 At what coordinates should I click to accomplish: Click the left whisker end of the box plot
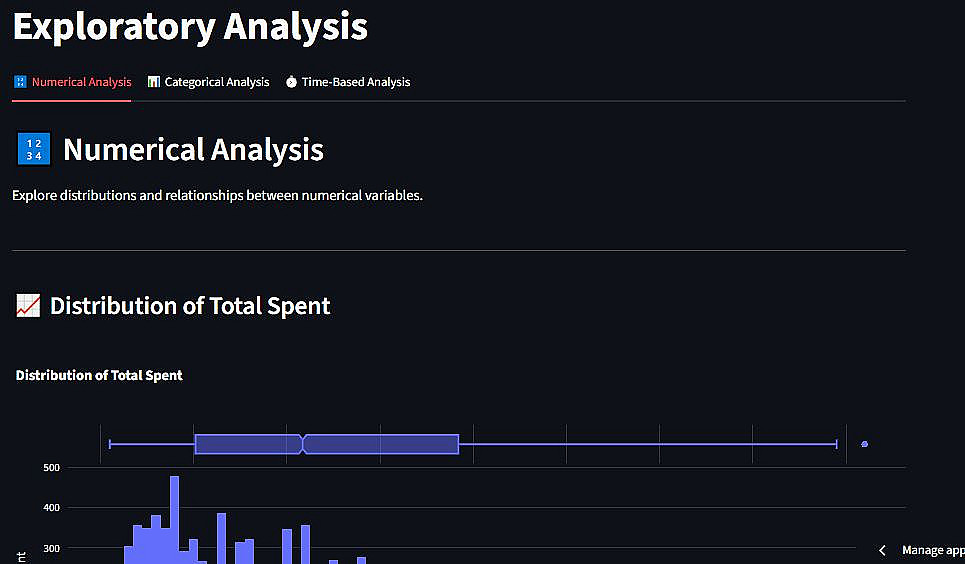tap(109, 444)
